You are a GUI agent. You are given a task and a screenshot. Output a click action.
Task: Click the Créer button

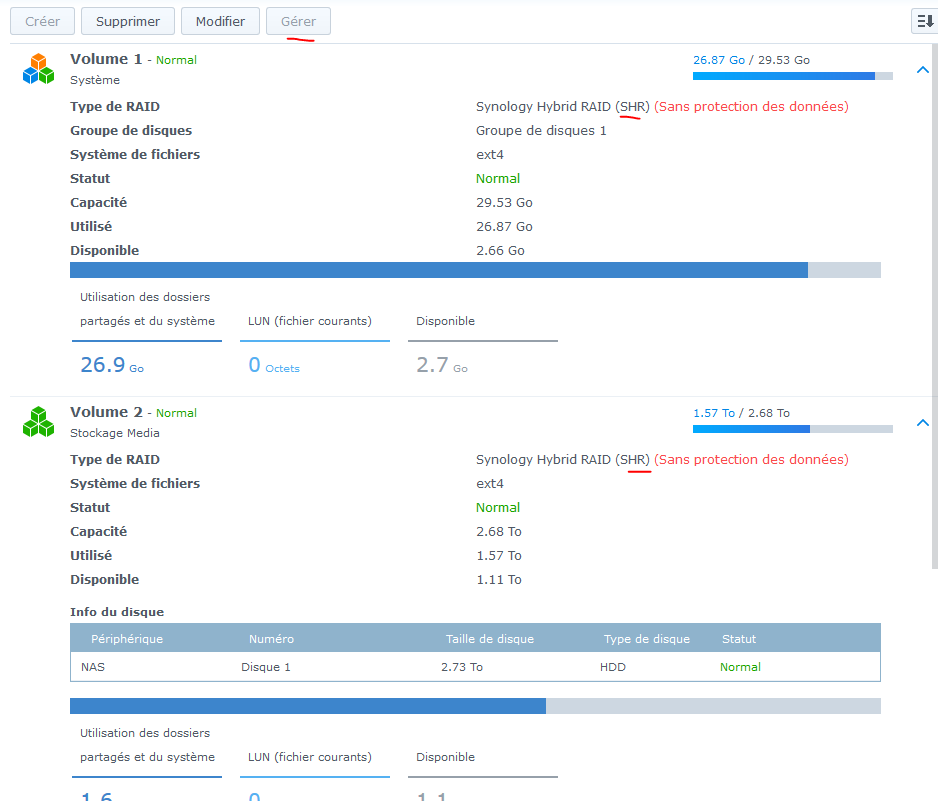point(42,22)
